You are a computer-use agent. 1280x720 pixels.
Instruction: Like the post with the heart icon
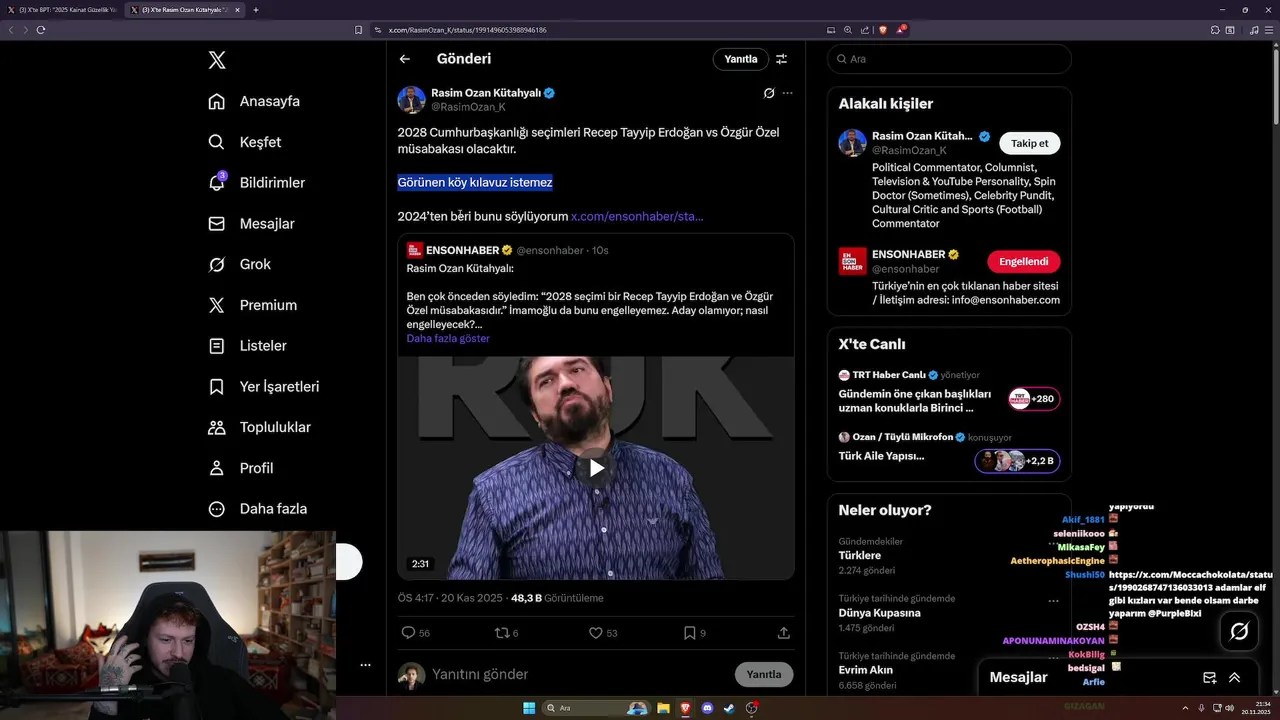click(x=596, y=633)
